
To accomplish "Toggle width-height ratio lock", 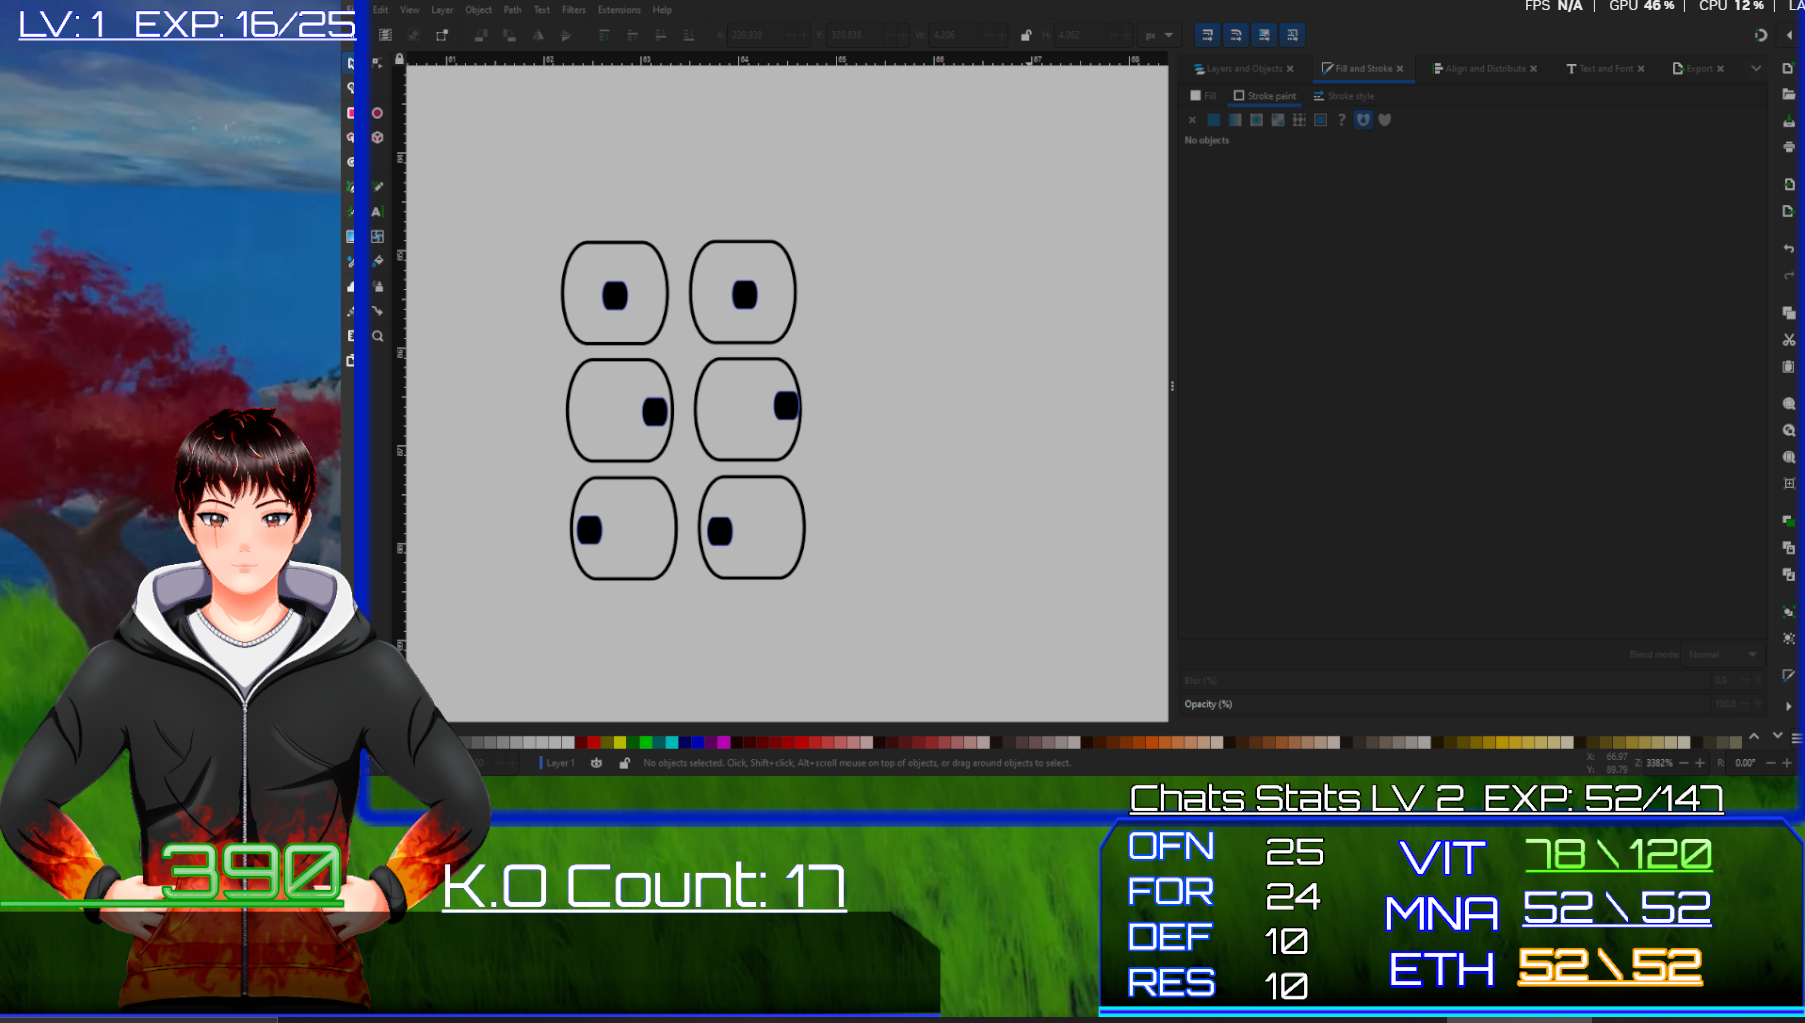I will [1026, 35].
